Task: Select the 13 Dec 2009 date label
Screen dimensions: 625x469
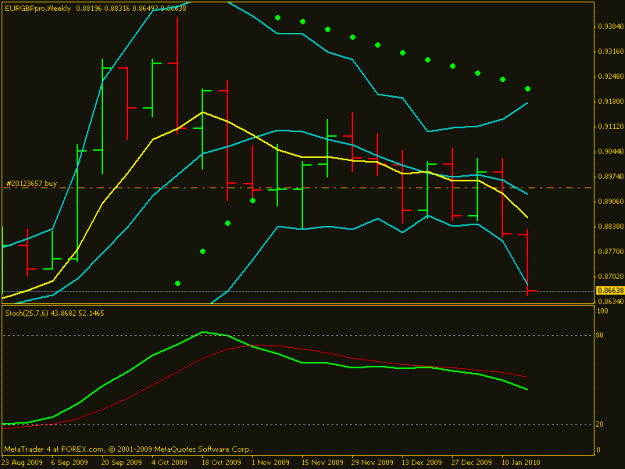Action: tap(422, 463)
